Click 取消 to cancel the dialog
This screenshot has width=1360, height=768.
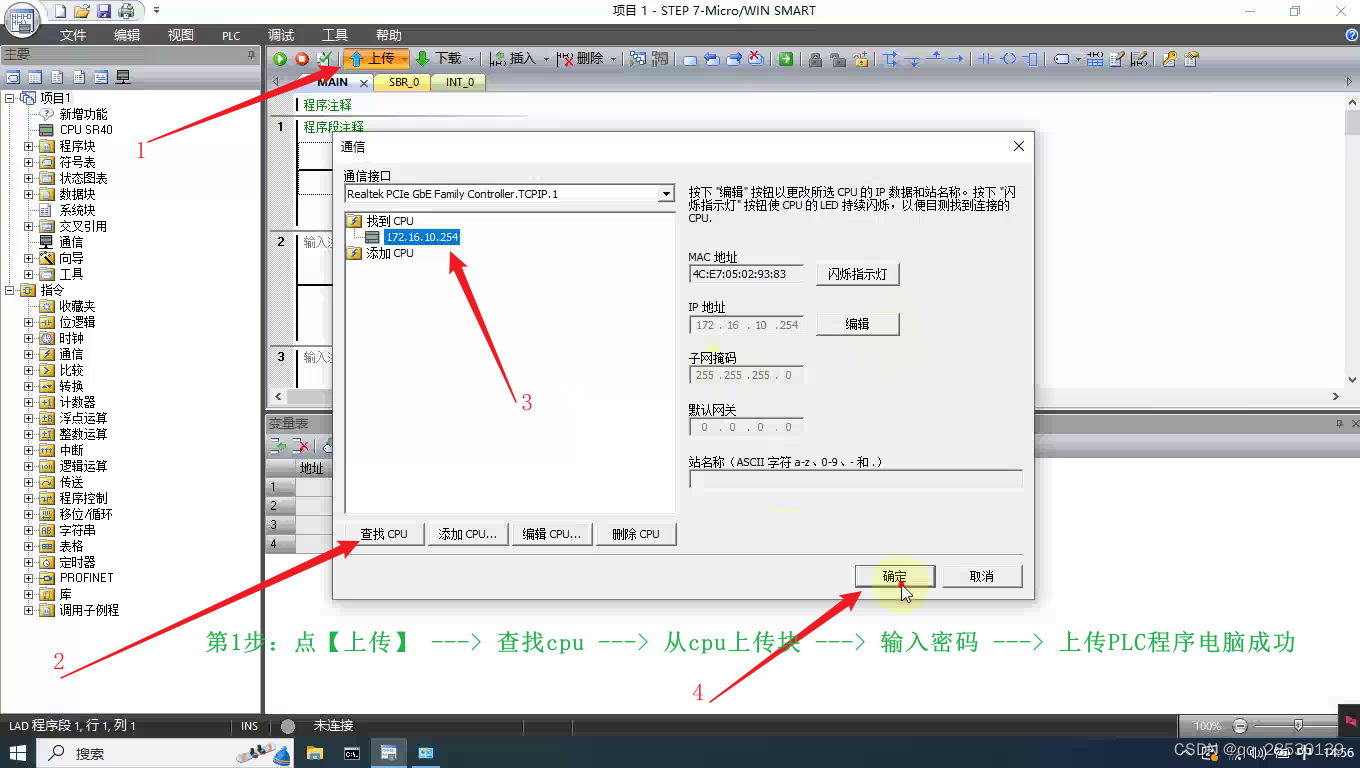tap(982, 576)
